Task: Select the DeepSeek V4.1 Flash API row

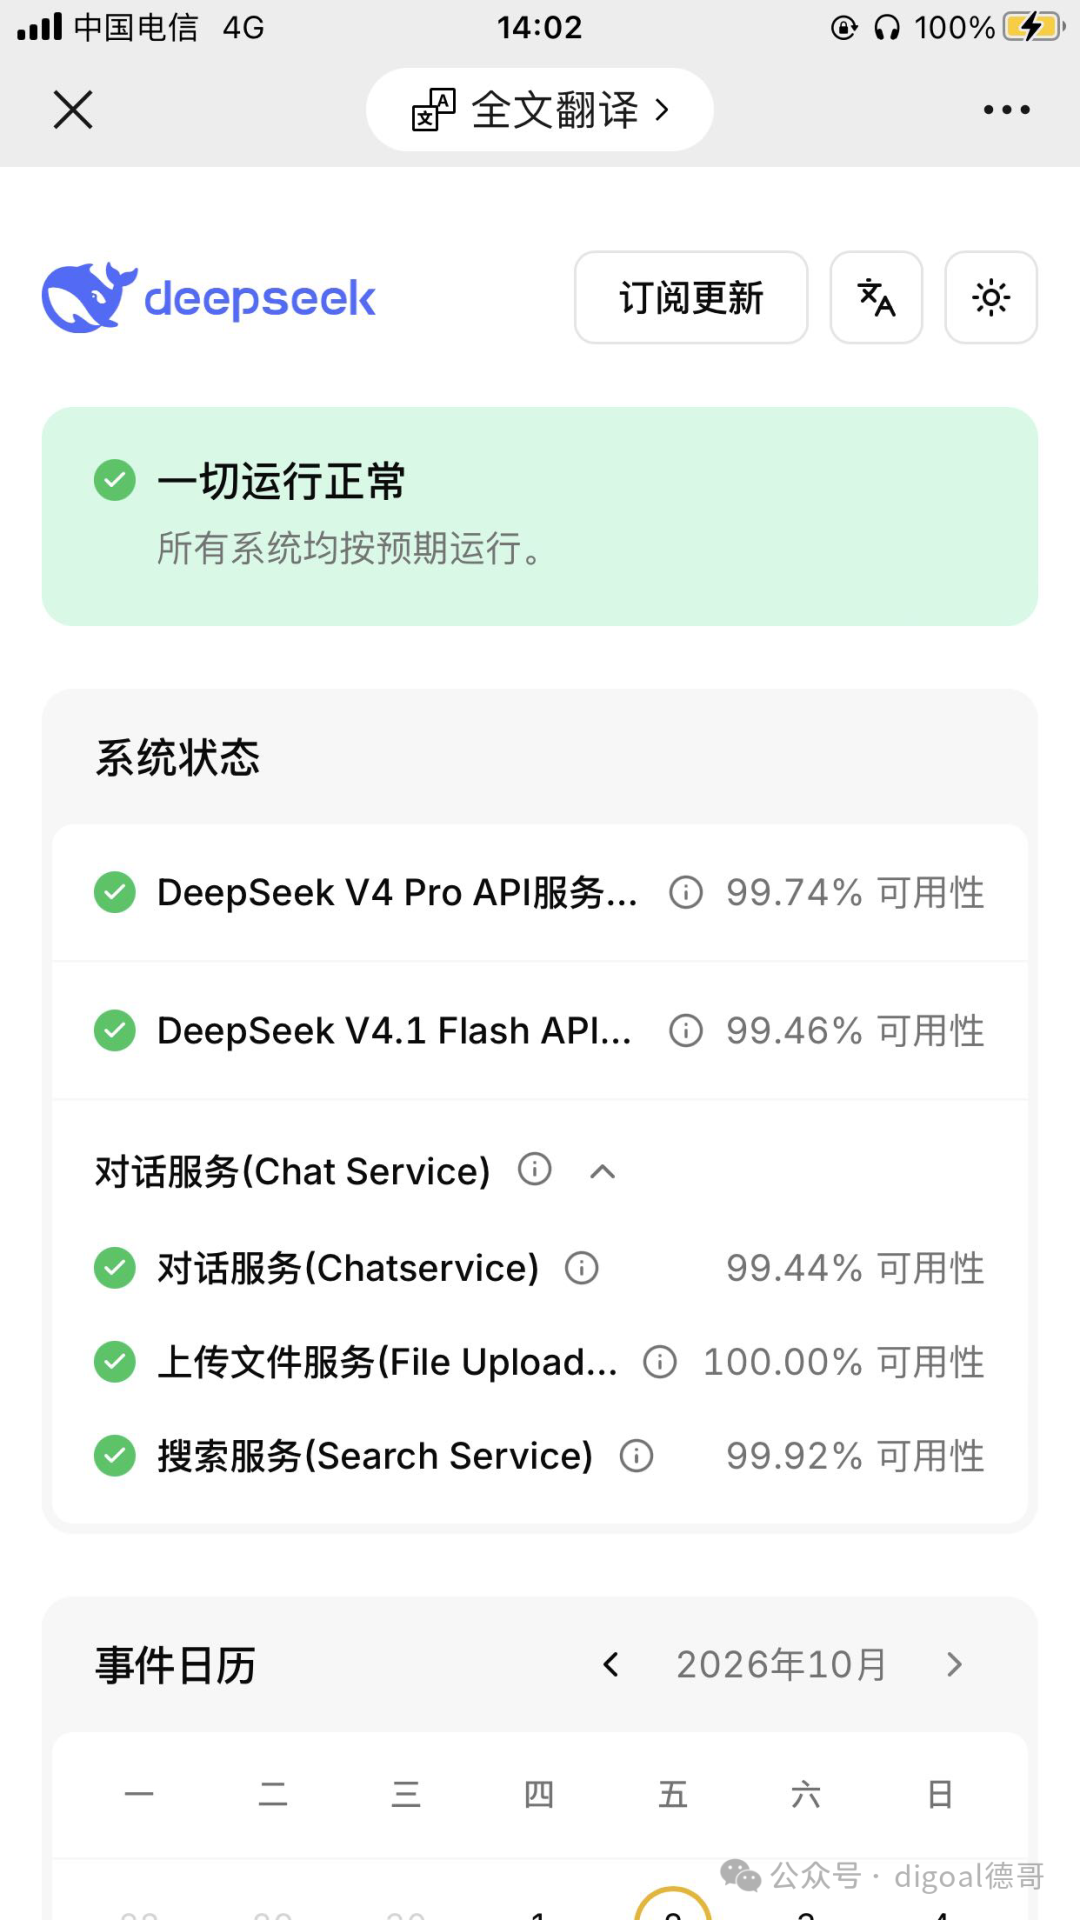Action: pyautogui.click(x=540, y=1031)
